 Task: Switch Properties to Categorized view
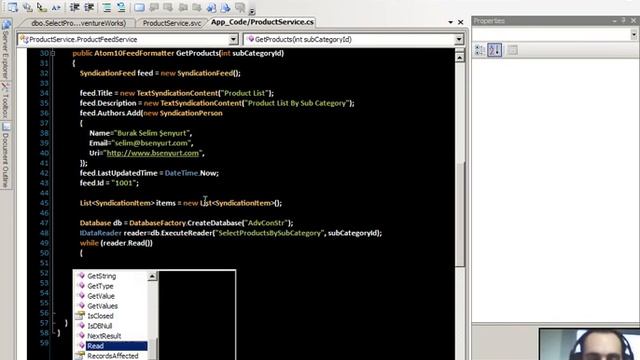click(x=480, y=50)
